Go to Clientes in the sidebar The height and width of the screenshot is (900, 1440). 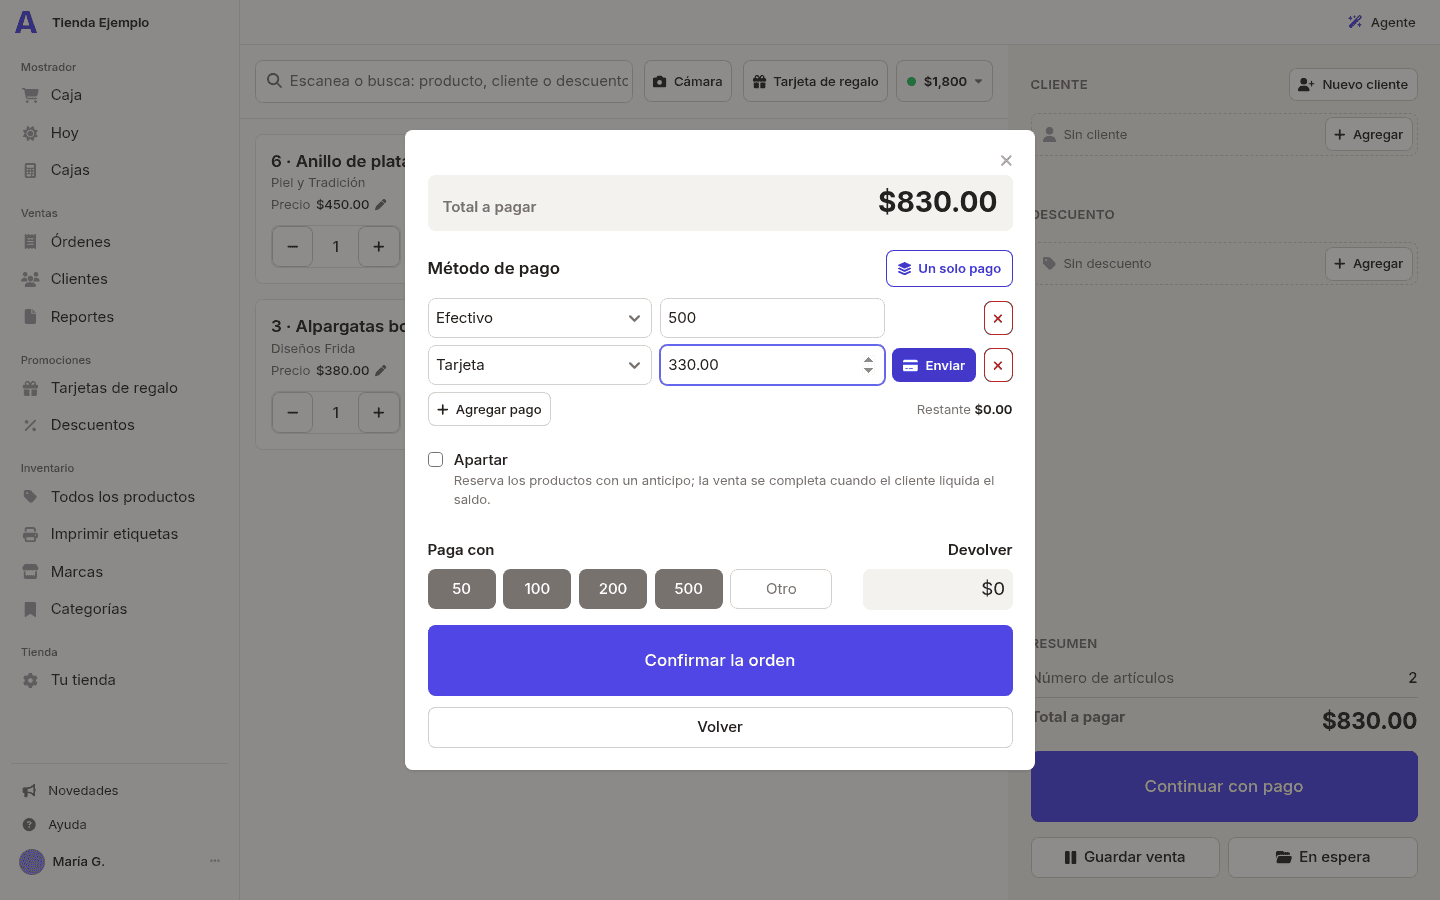[120, 279]
